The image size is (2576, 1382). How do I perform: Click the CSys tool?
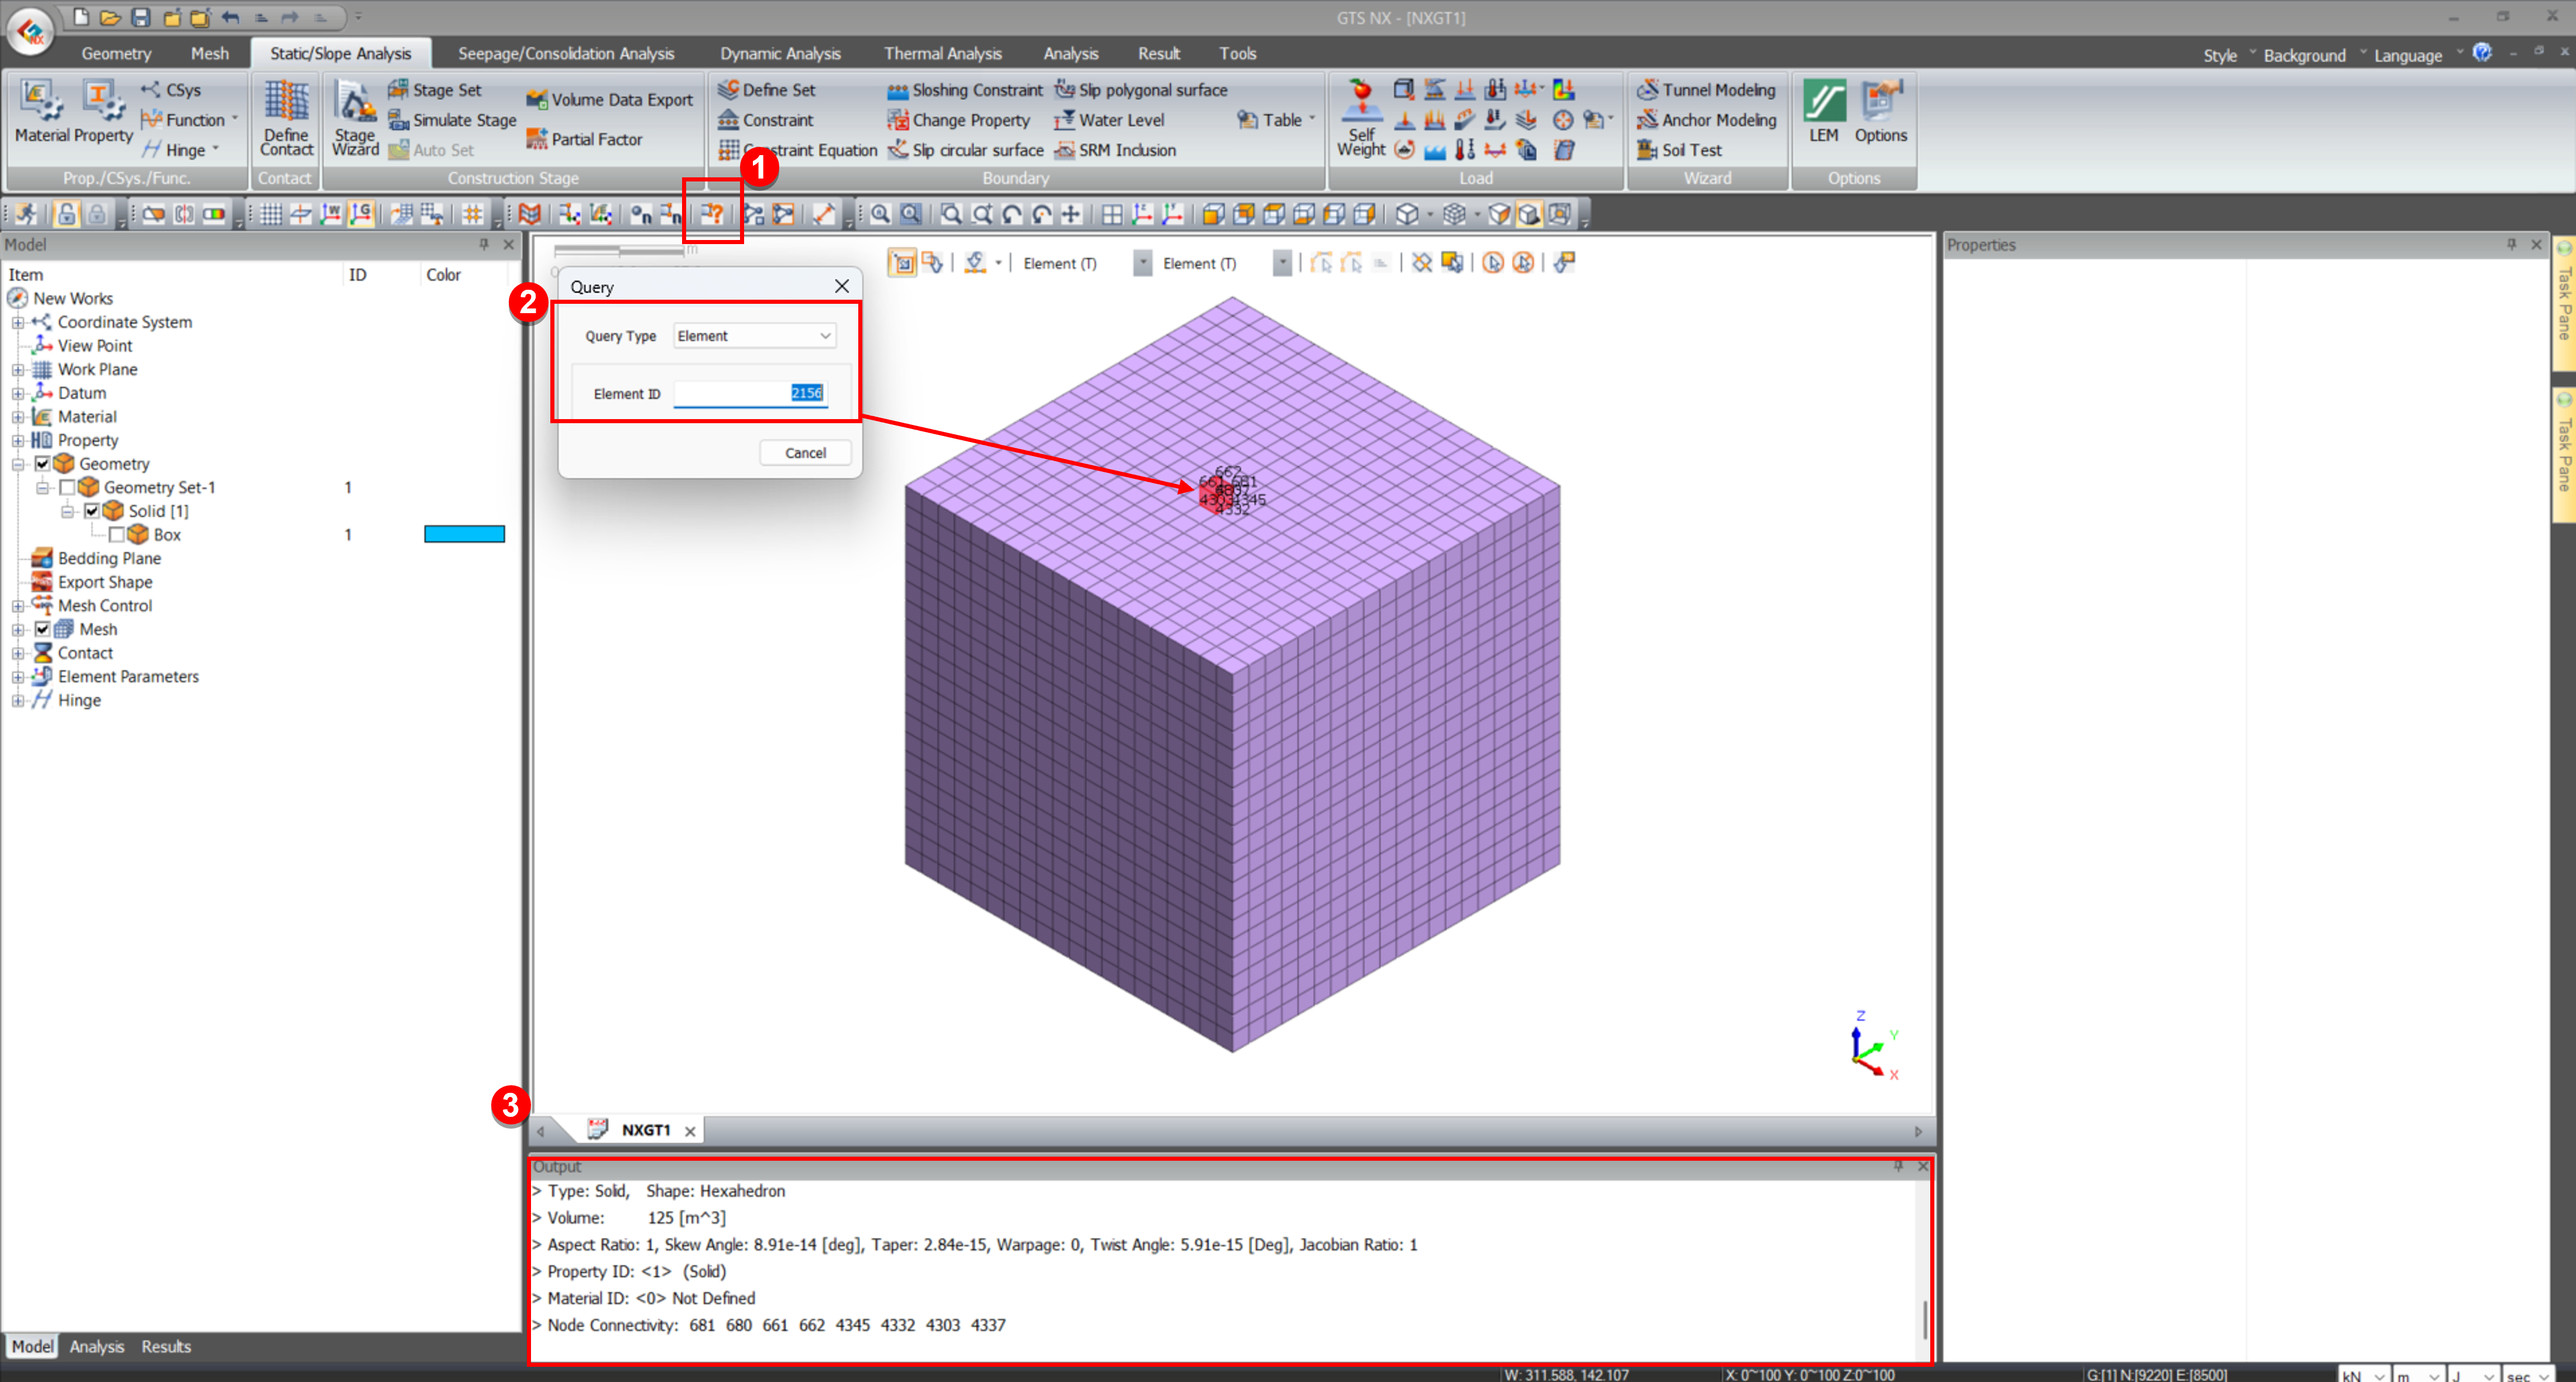tap(171, 90)
